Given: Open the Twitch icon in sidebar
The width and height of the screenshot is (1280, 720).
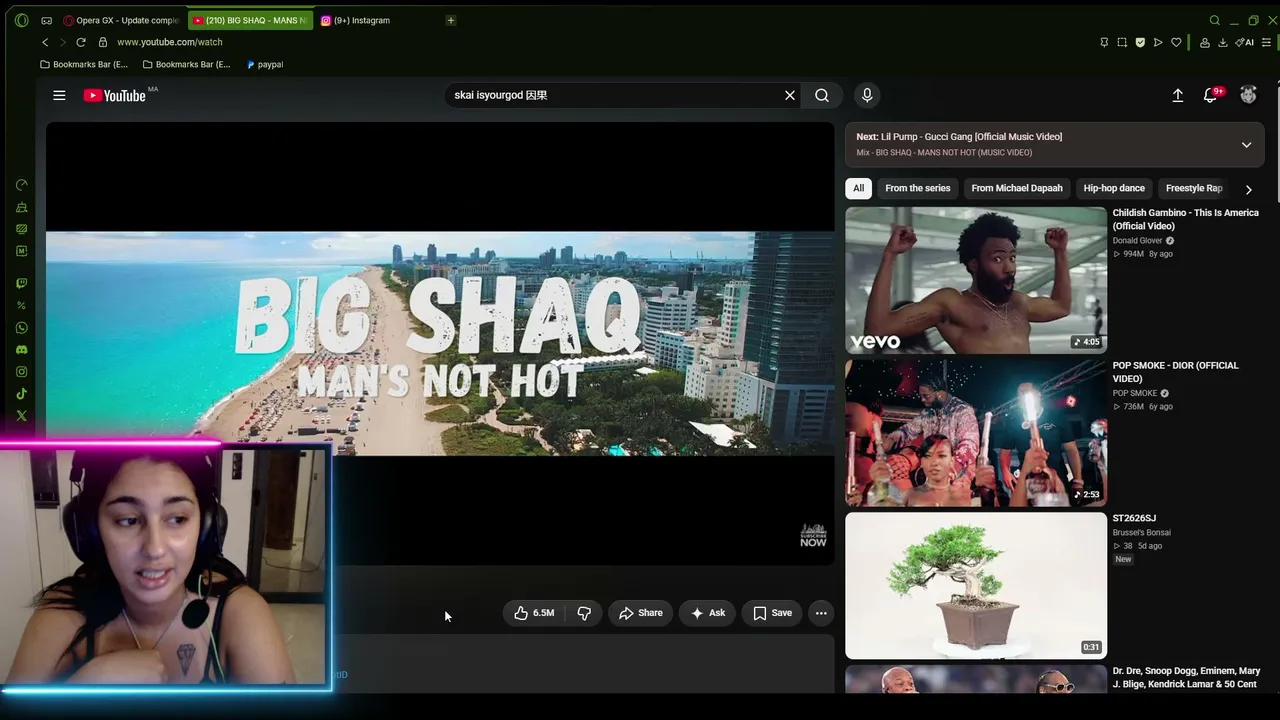Looking at the screenshot, I should (22, 284).
